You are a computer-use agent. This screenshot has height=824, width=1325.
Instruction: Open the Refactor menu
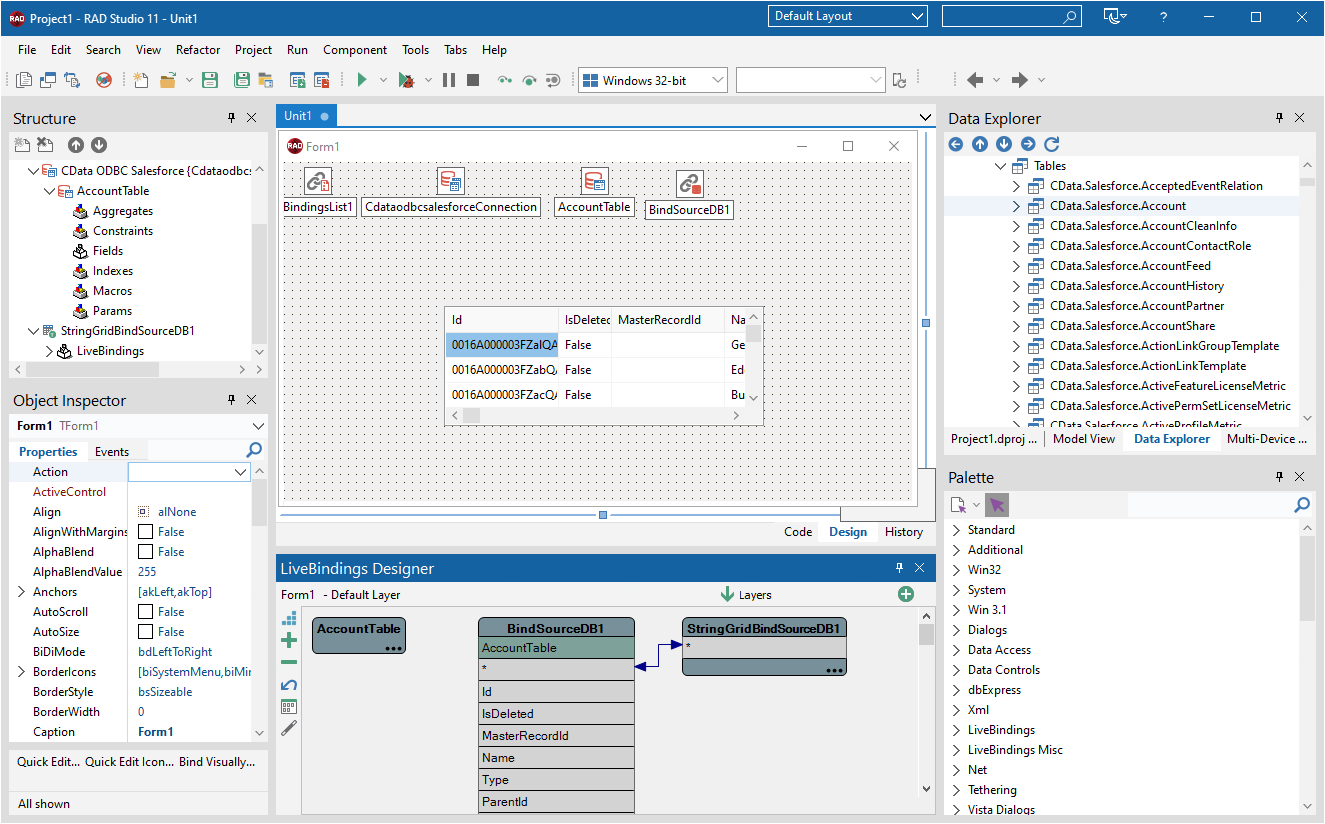(x=197, y=49)
